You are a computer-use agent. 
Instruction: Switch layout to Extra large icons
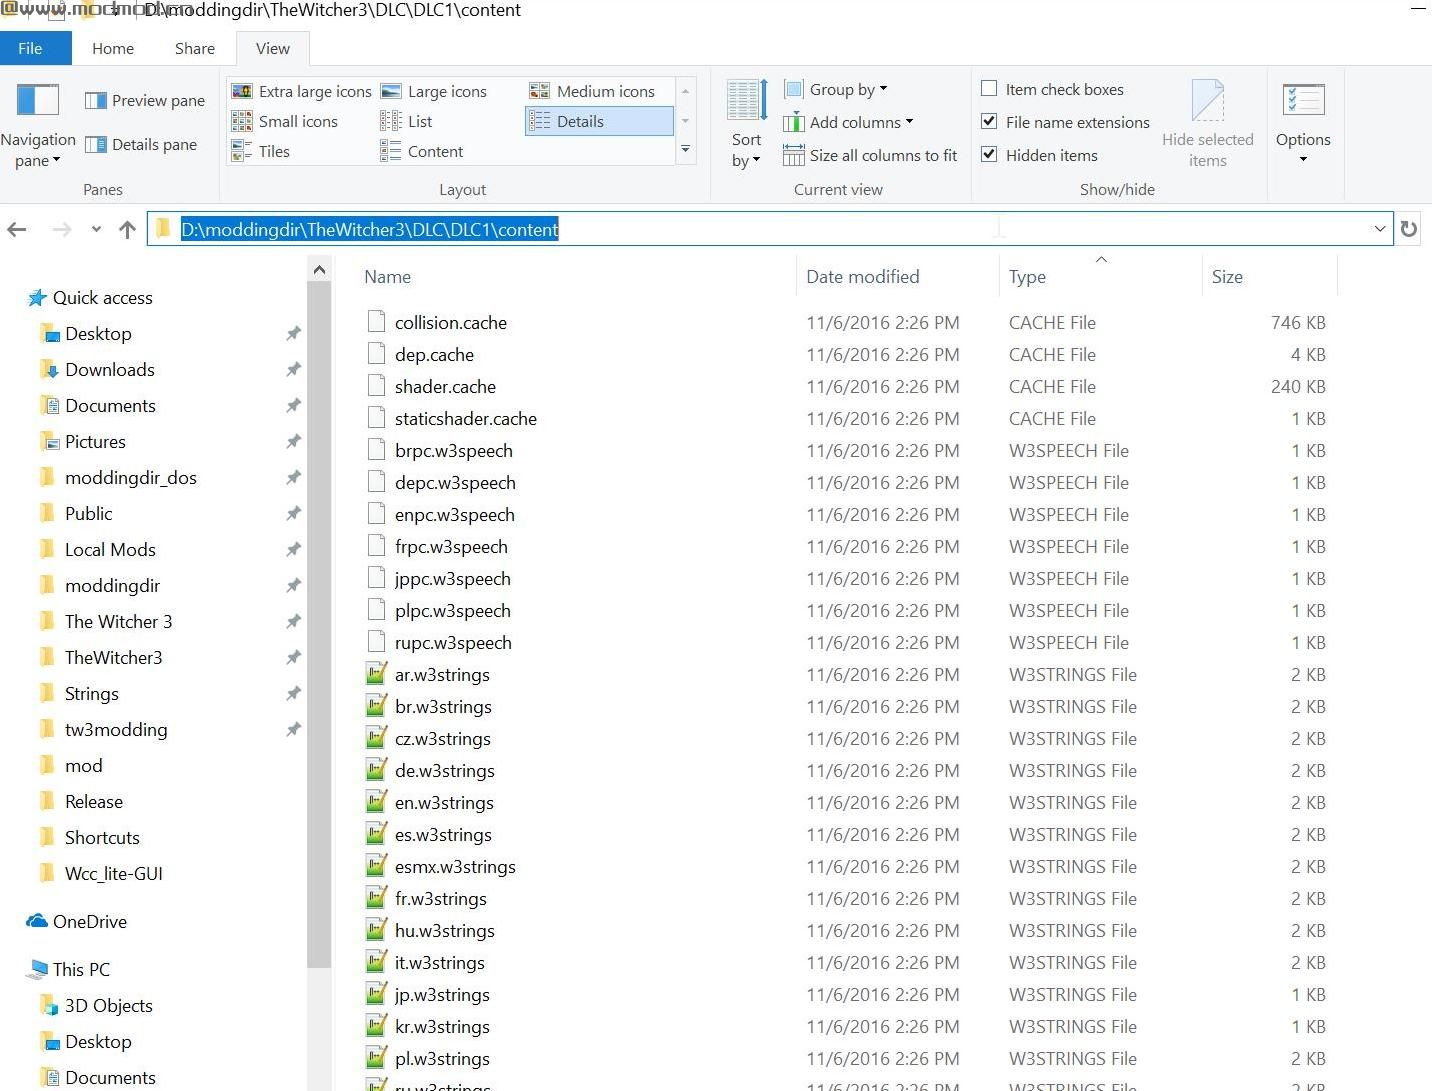point(301,91)
